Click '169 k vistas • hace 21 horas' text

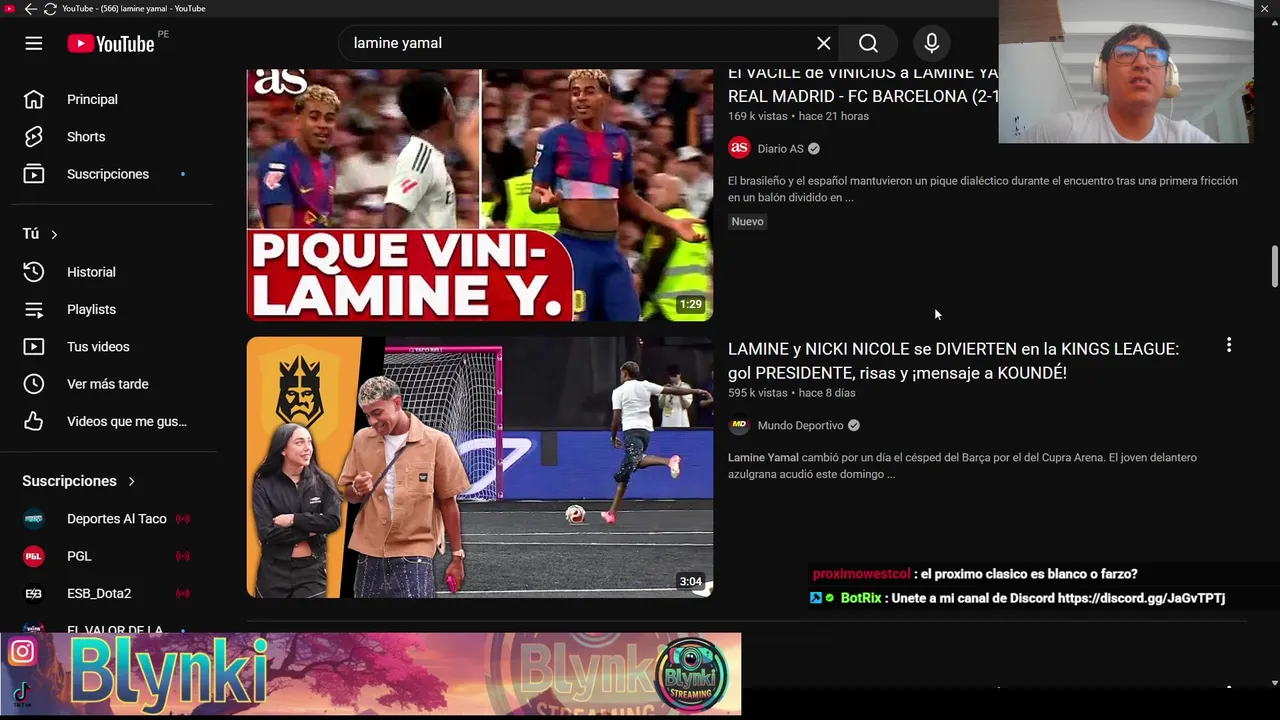click(798, 116)
